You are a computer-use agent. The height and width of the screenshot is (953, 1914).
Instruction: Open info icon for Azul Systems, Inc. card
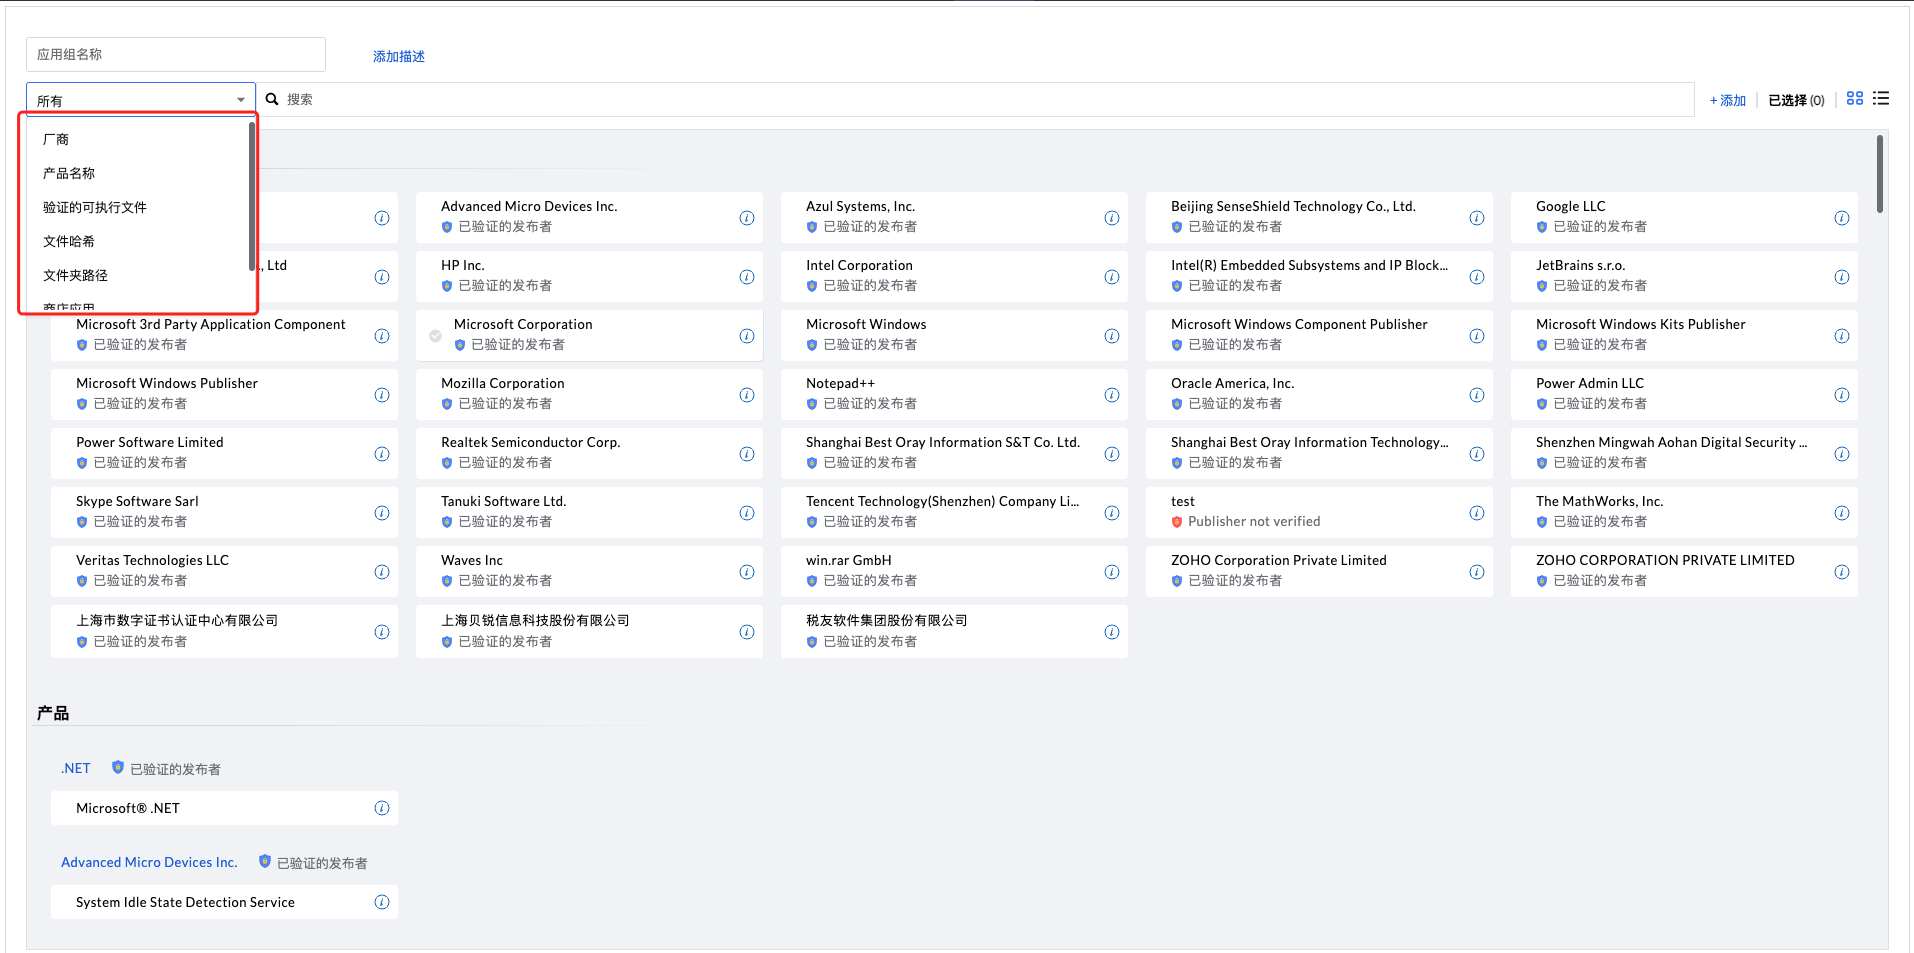(x=1112, y=218)
